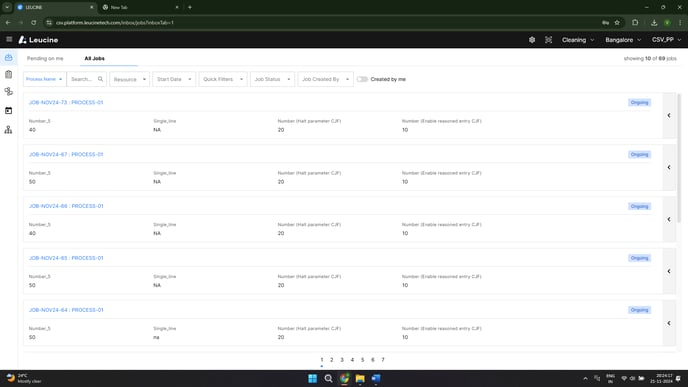Open job JOB-NOV24-66 : PROCESS-01

[66, 206]
